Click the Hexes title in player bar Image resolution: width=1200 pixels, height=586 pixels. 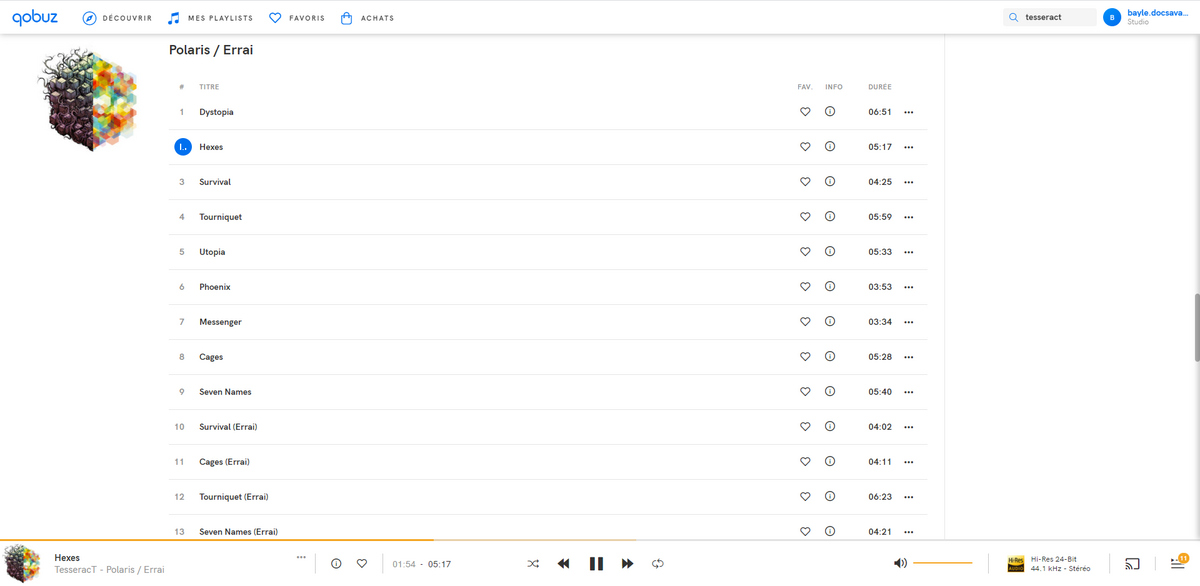(x=67, y=557)
